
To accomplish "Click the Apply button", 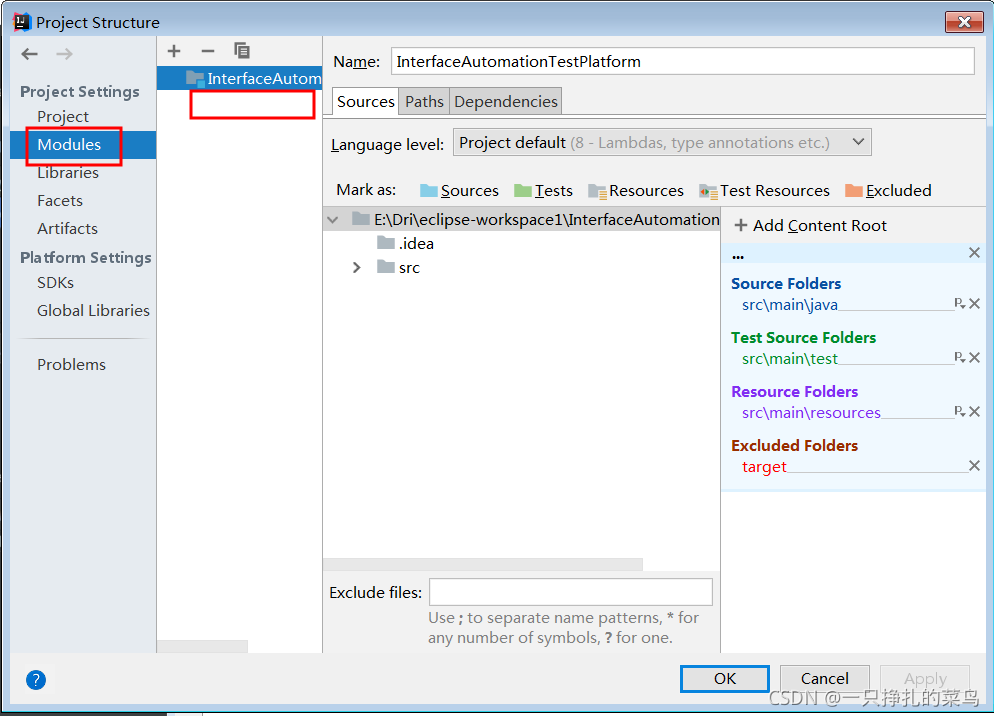I will click(x=925, y=679).
